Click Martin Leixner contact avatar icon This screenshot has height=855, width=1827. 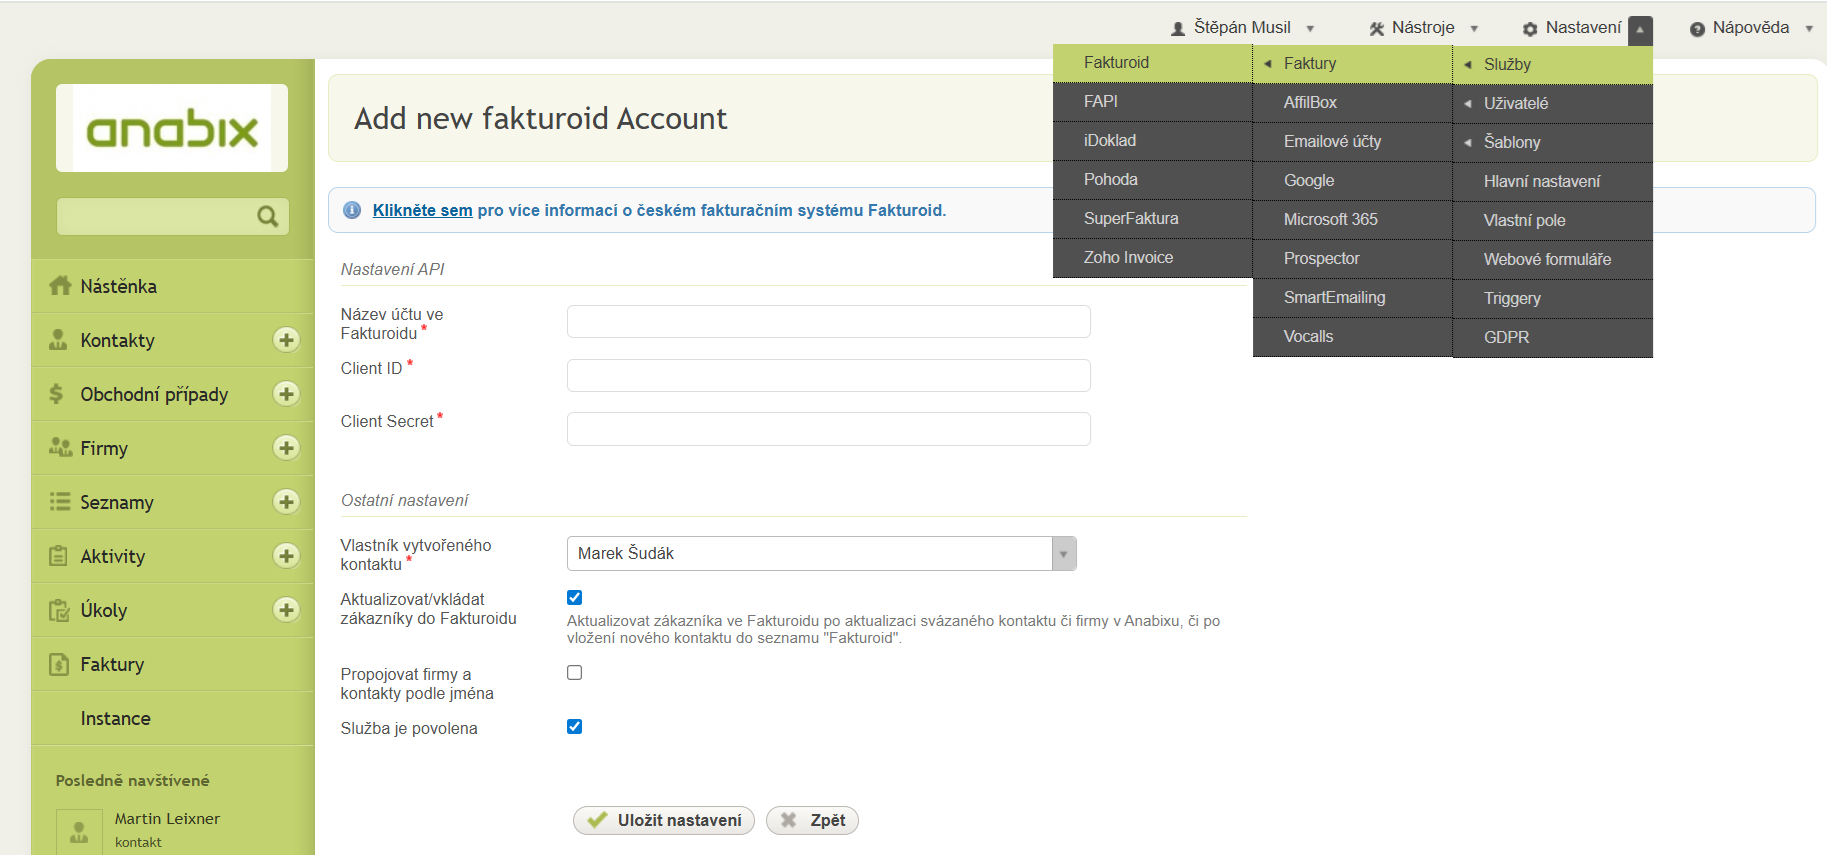click(79, 832)
